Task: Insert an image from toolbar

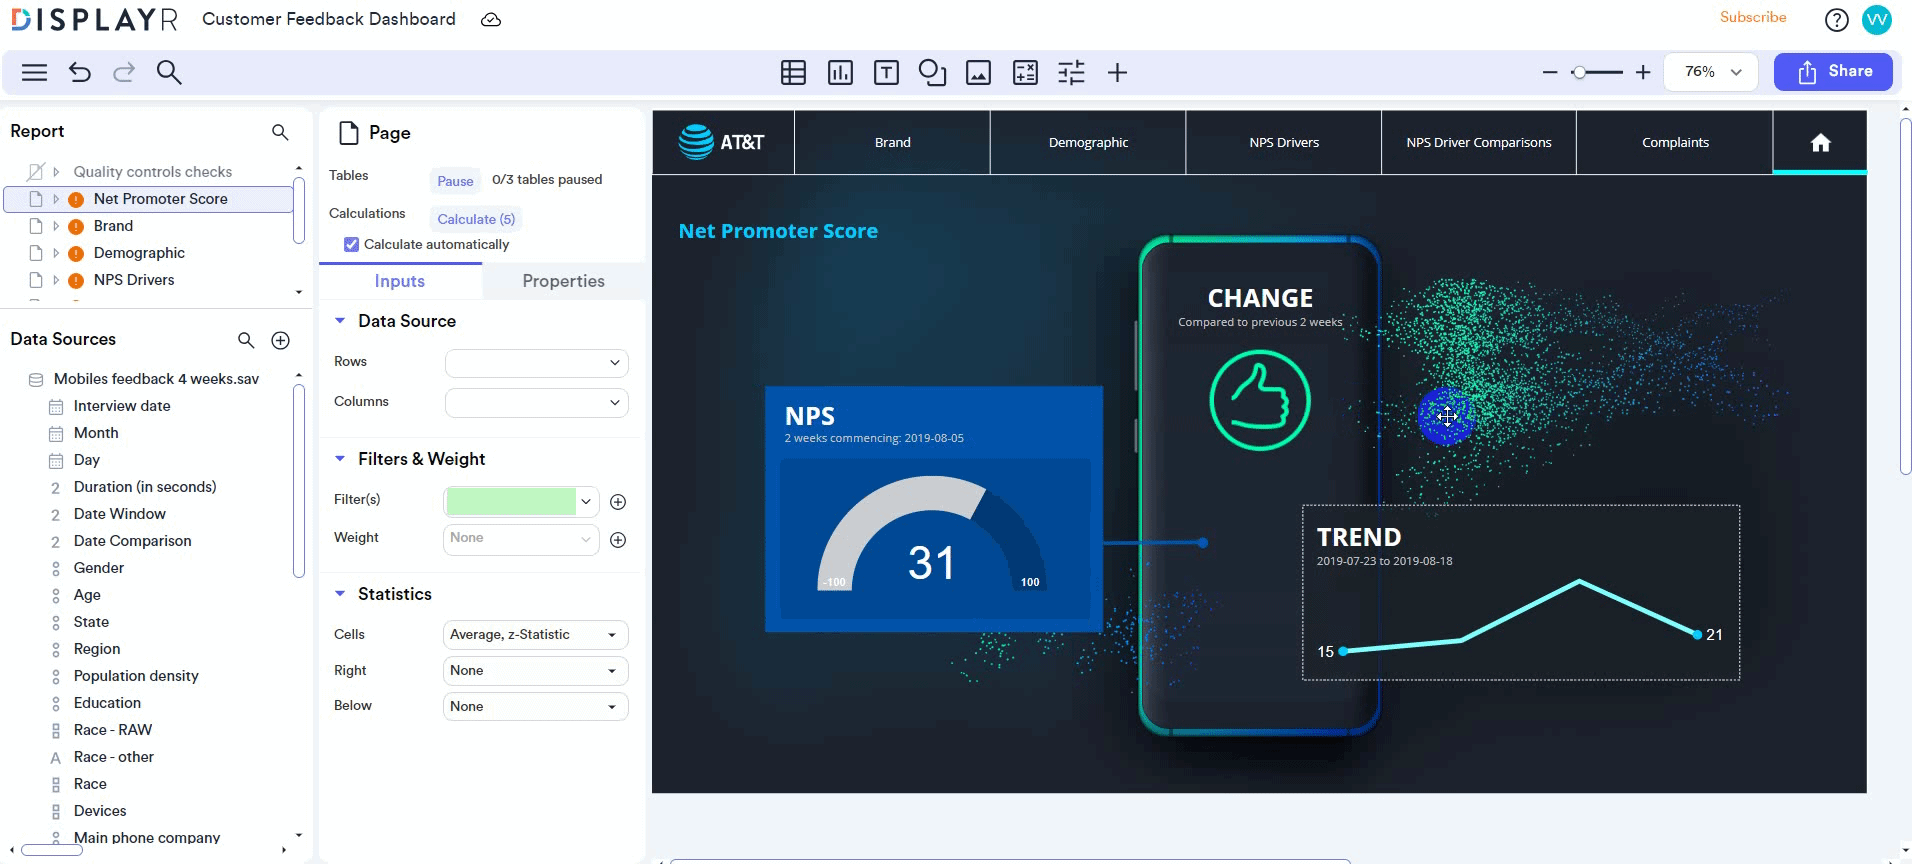Action: tap(979, 72)
